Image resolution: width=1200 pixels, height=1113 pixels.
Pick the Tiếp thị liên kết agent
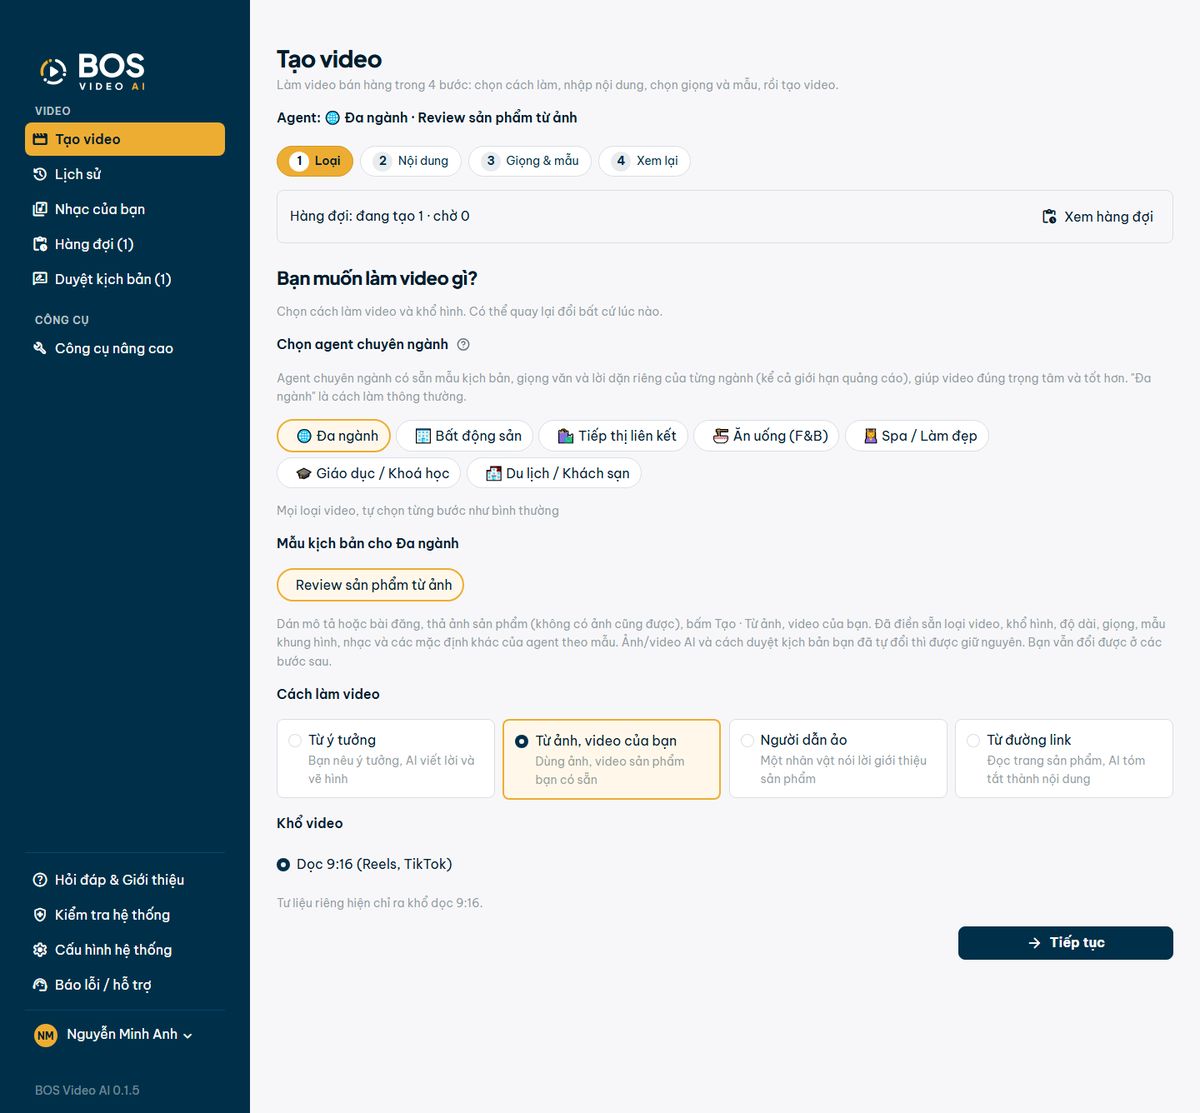[x=614, y=436]
